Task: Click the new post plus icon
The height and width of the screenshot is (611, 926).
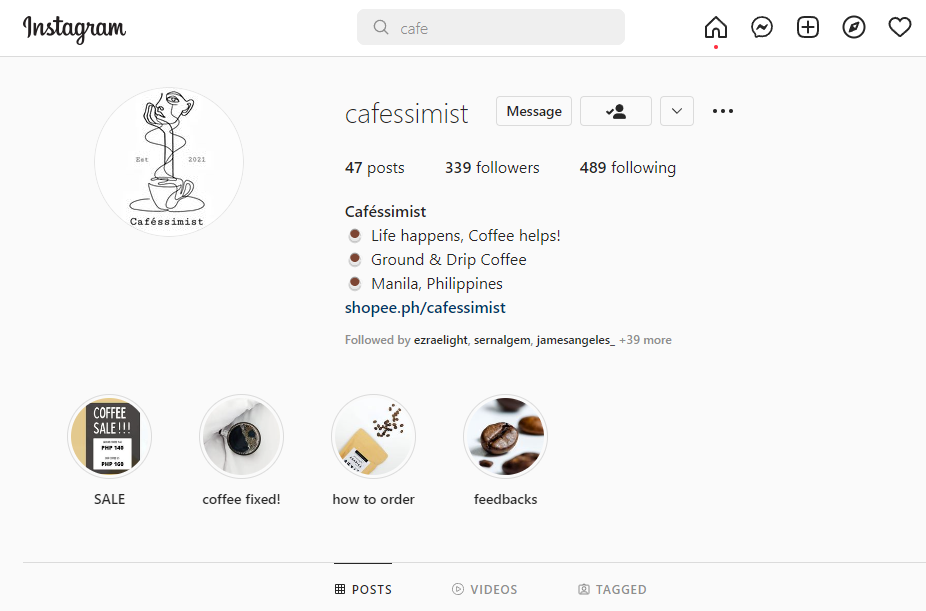Action: pos(808,27)
